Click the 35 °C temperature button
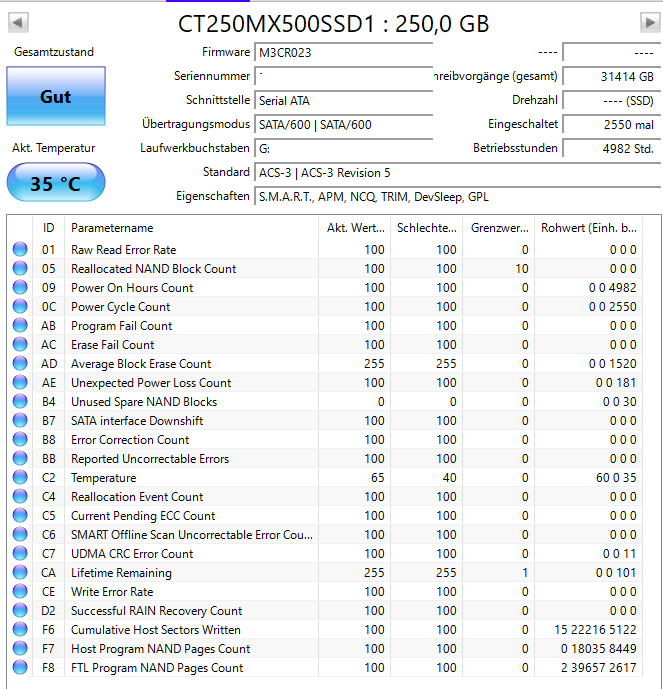Screen dimensions: 663x689 [56, 182]
